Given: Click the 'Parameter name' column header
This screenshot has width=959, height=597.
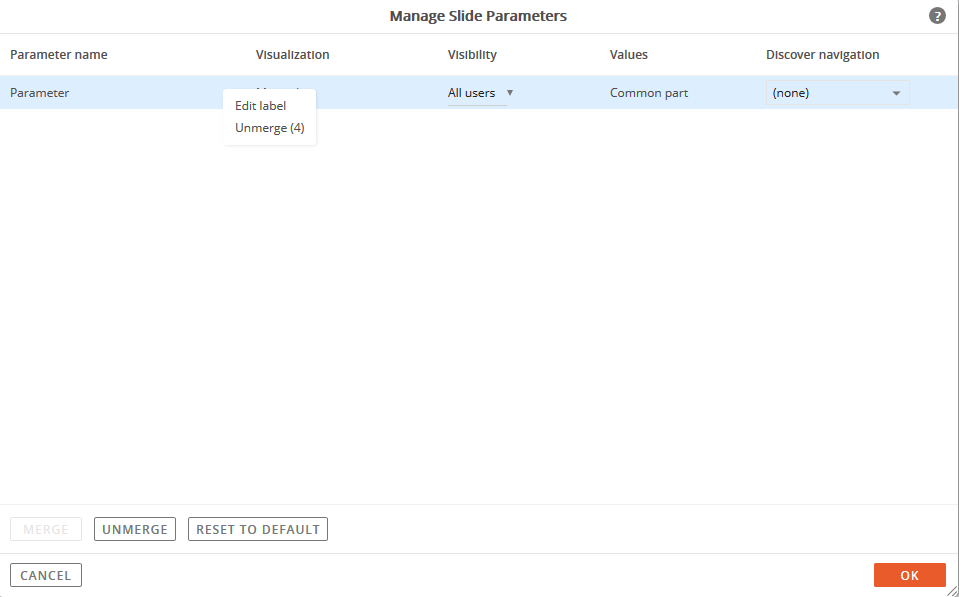Looking at the screenshot, I should click(x=59, y=54).
